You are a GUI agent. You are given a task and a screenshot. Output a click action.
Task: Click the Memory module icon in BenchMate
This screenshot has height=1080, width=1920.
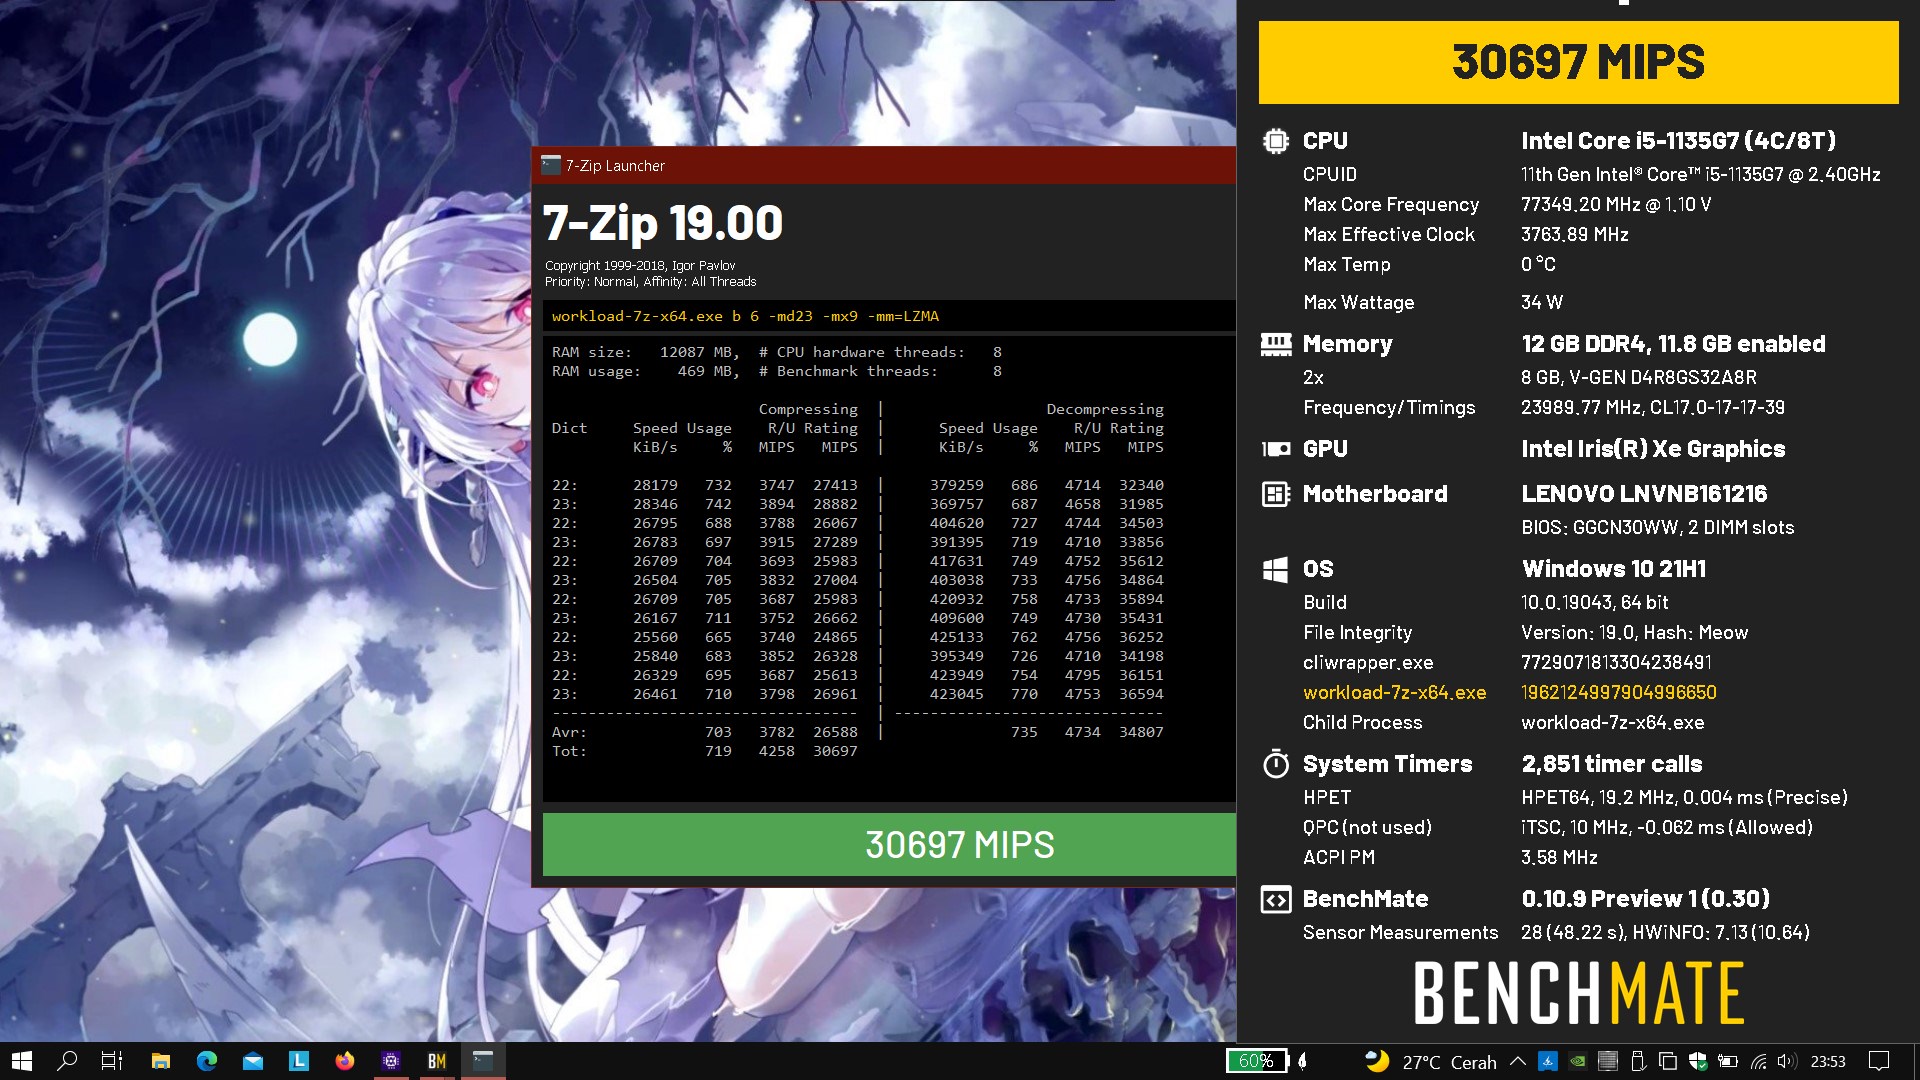pyautogui.click(x=1276, y=344)
